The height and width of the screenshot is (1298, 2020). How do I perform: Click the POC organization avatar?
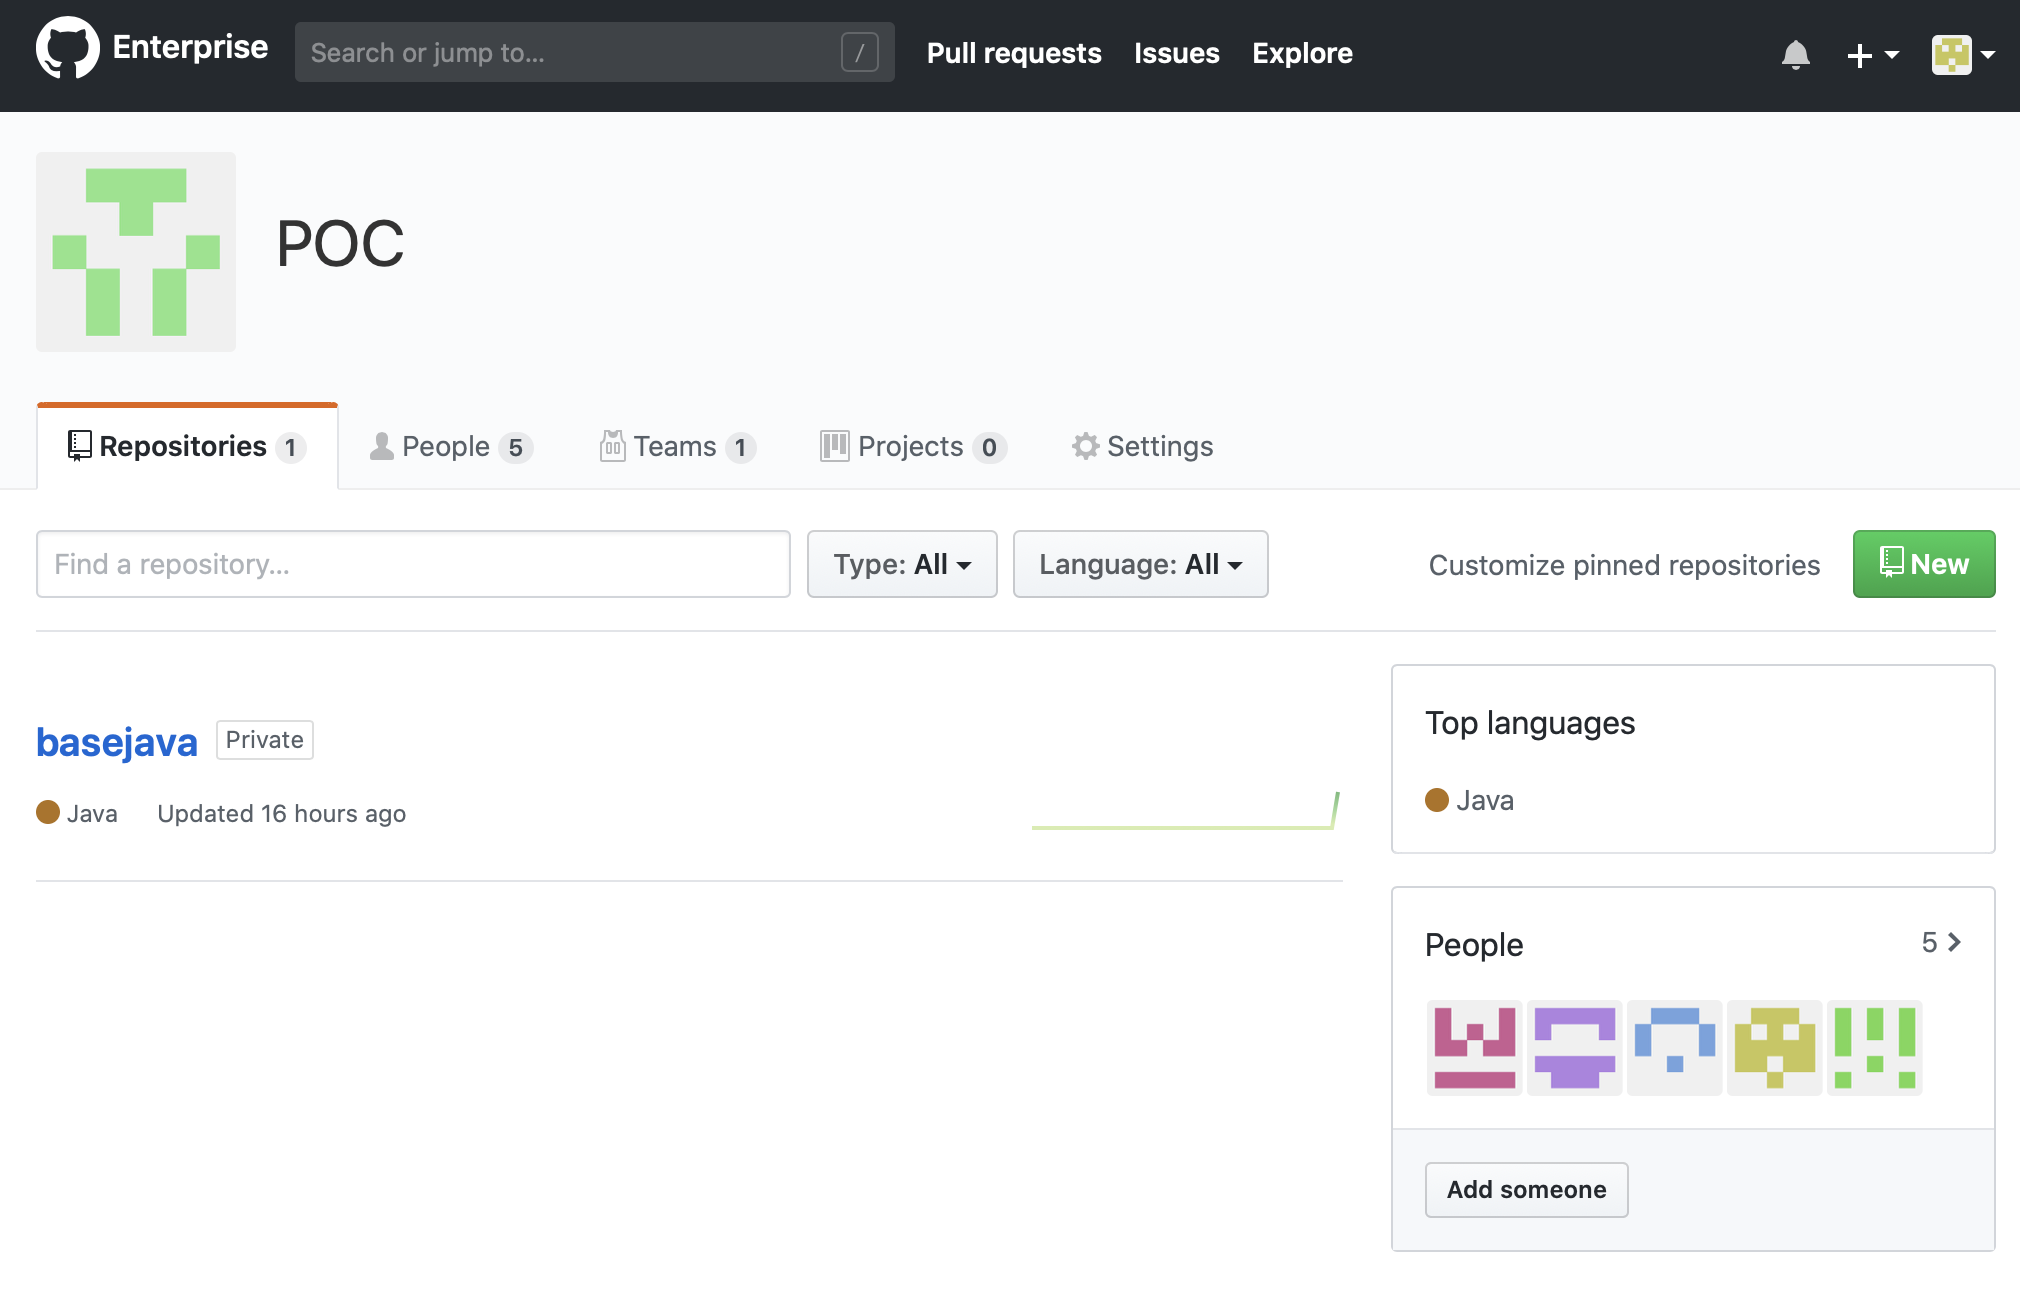click(136, 252)
